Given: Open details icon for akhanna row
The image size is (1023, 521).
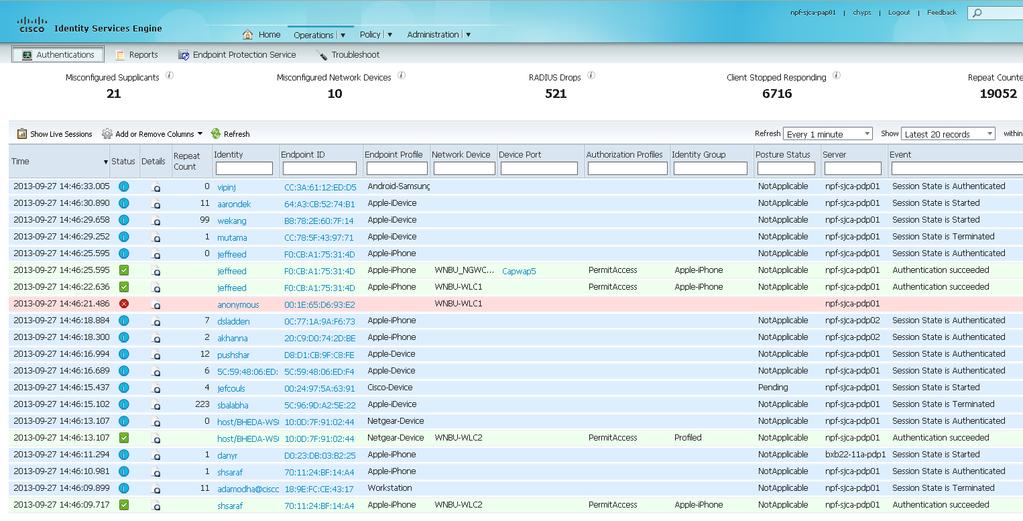Looking at the screenshot, I should pos(155,338).
